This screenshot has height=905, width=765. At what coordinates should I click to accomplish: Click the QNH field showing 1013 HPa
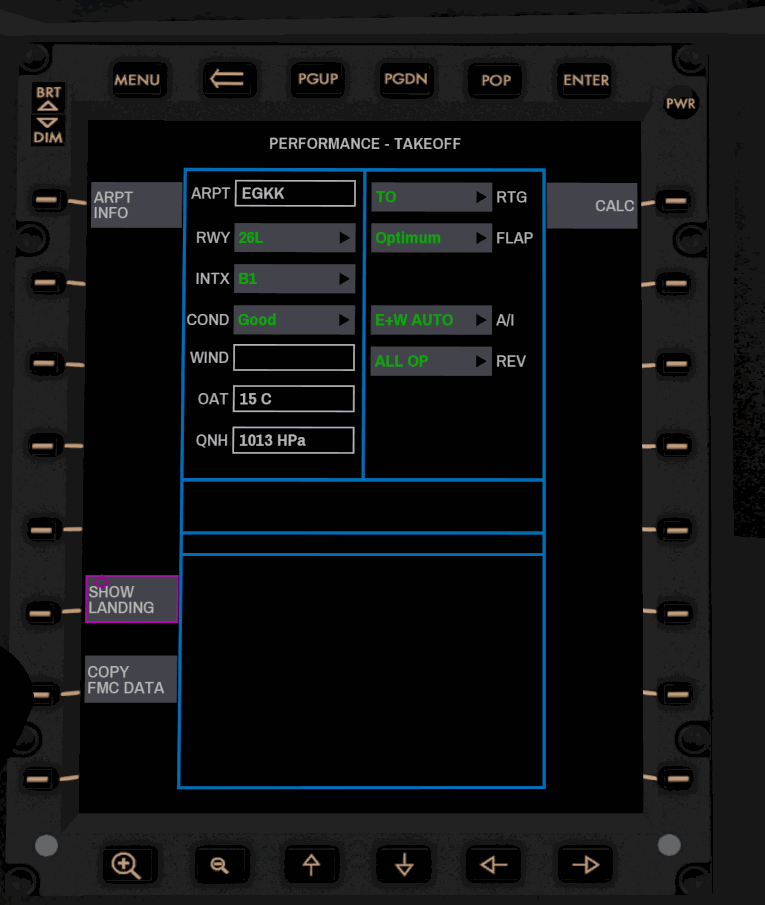293,440
